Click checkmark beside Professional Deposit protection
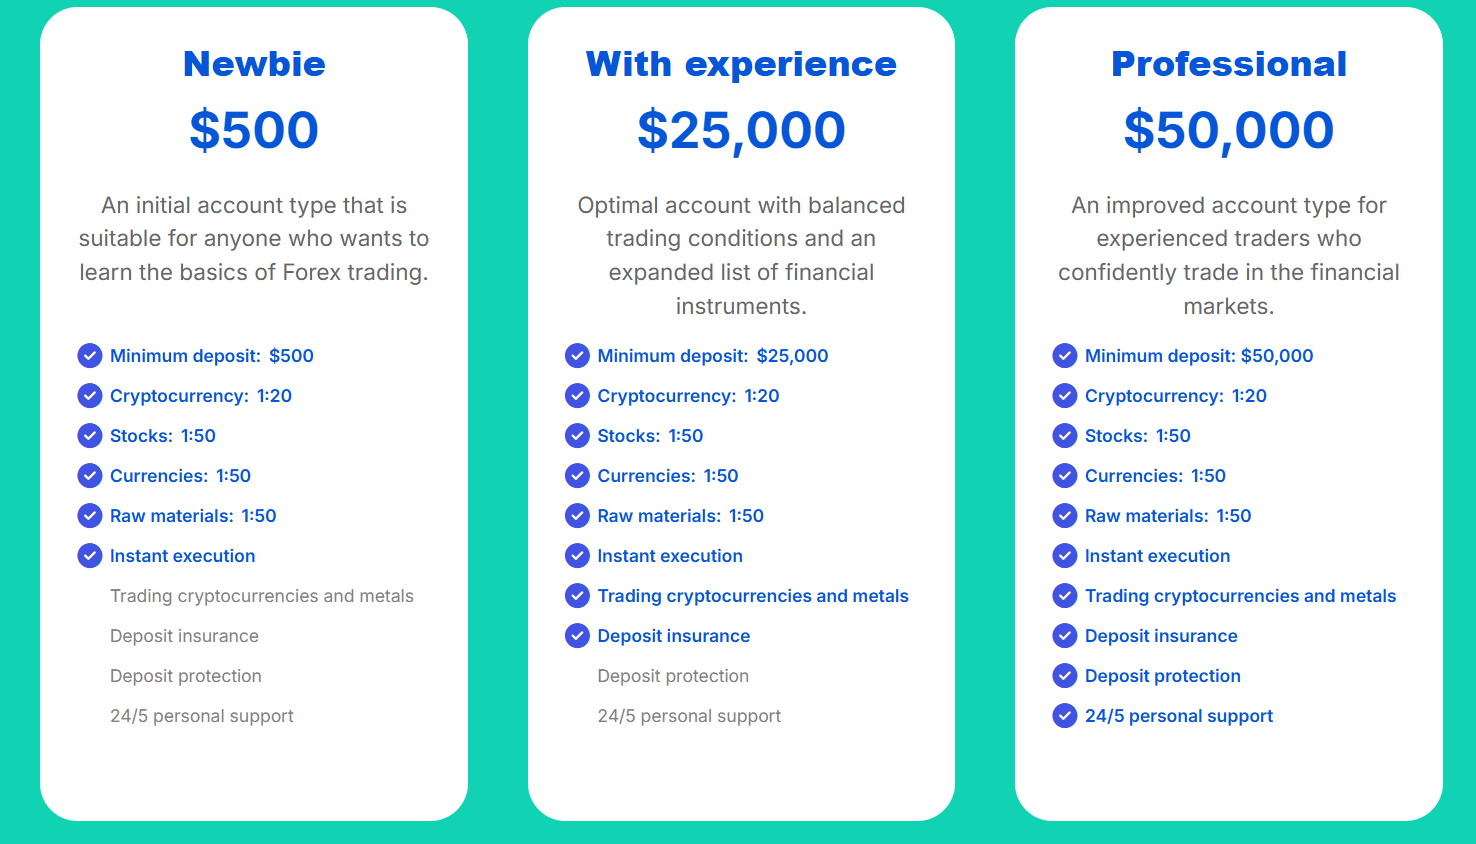The width and height of the screenshot is (1476, 844). [x=1065, y=676]
